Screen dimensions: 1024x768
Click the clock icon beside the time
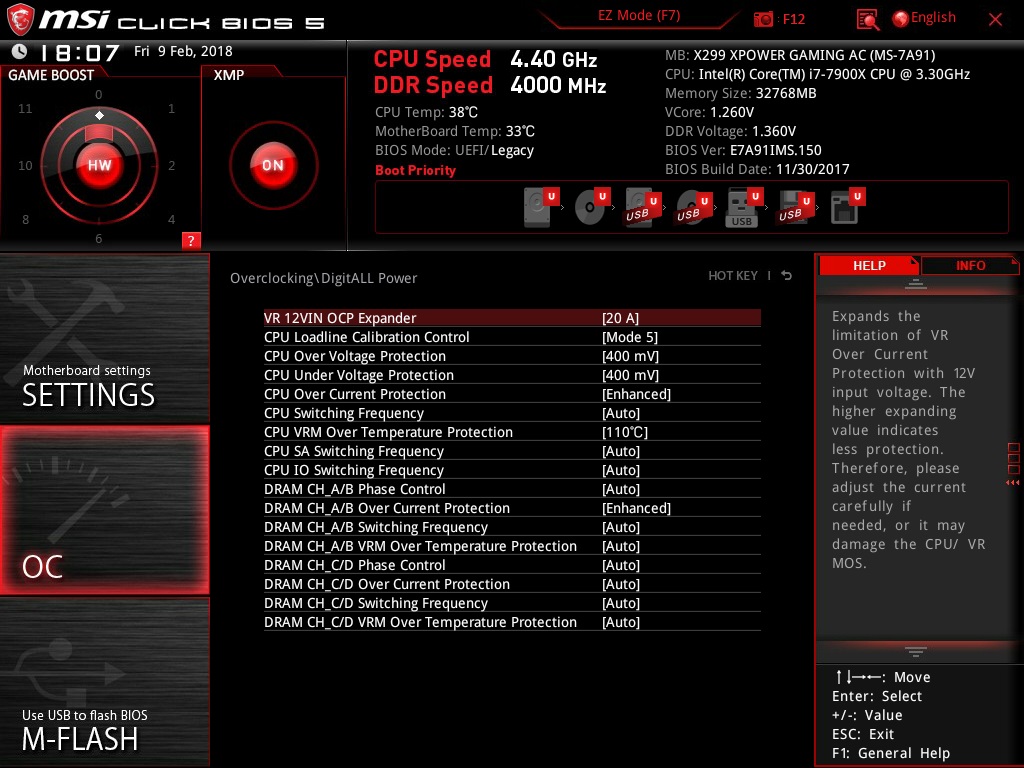[x=20, y=51]
